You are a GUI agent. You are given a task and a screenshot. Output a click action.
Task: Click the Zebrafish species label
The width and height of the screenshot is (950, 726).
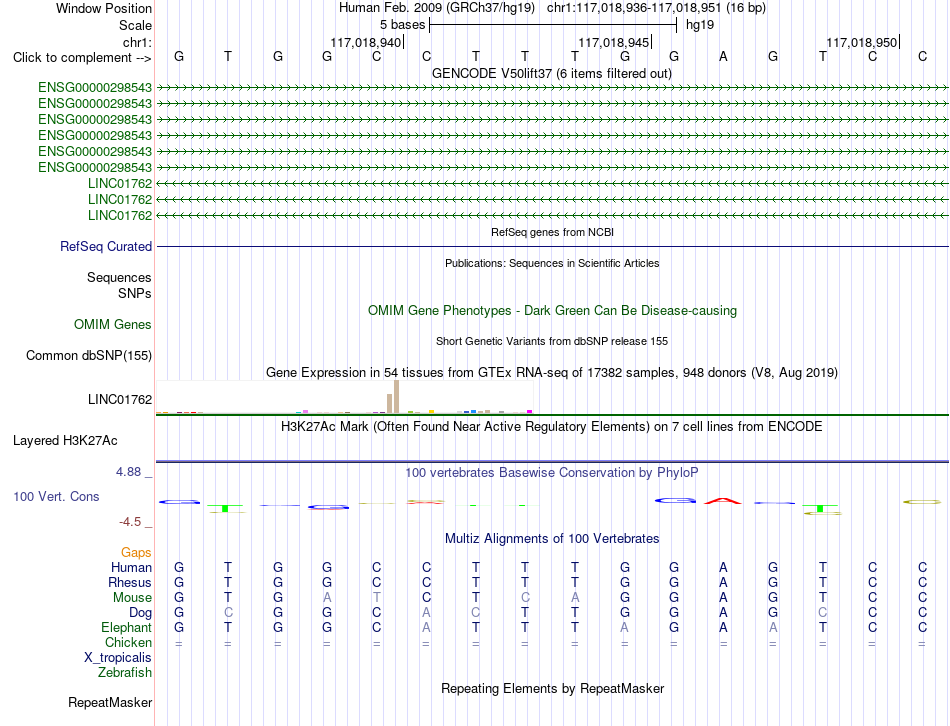click(125, 672)
